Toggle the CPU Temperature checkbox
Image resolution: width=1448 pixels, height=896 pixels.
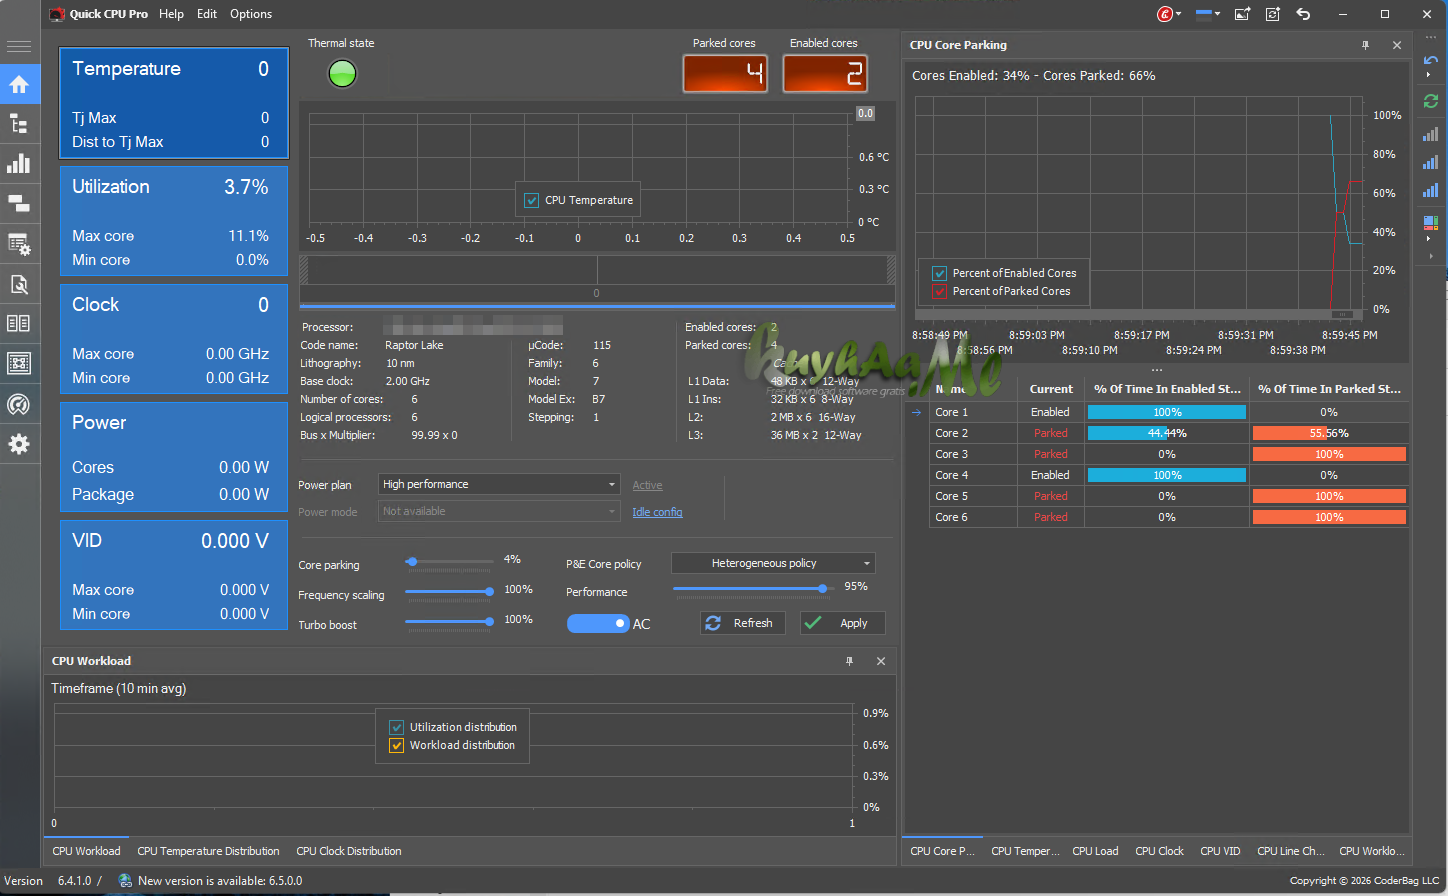[532, 200]
